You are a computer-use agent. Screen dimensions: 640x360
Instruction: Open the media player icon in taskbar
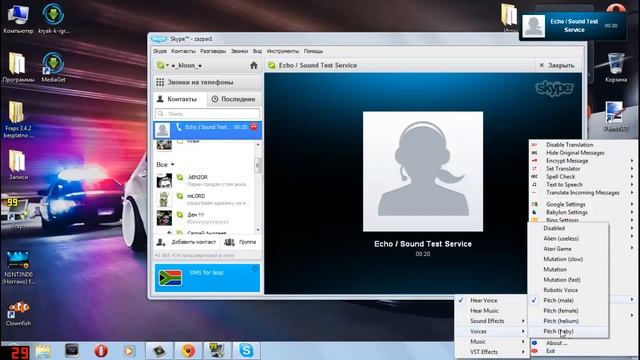(129, 351)
